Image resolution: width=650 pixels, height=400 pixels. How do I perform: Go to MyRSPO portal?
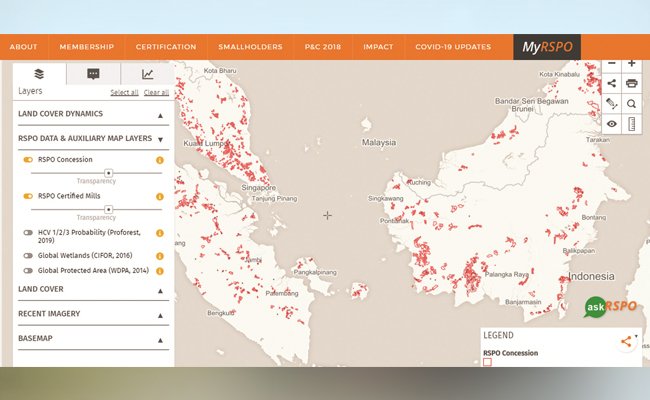[547, 47]
